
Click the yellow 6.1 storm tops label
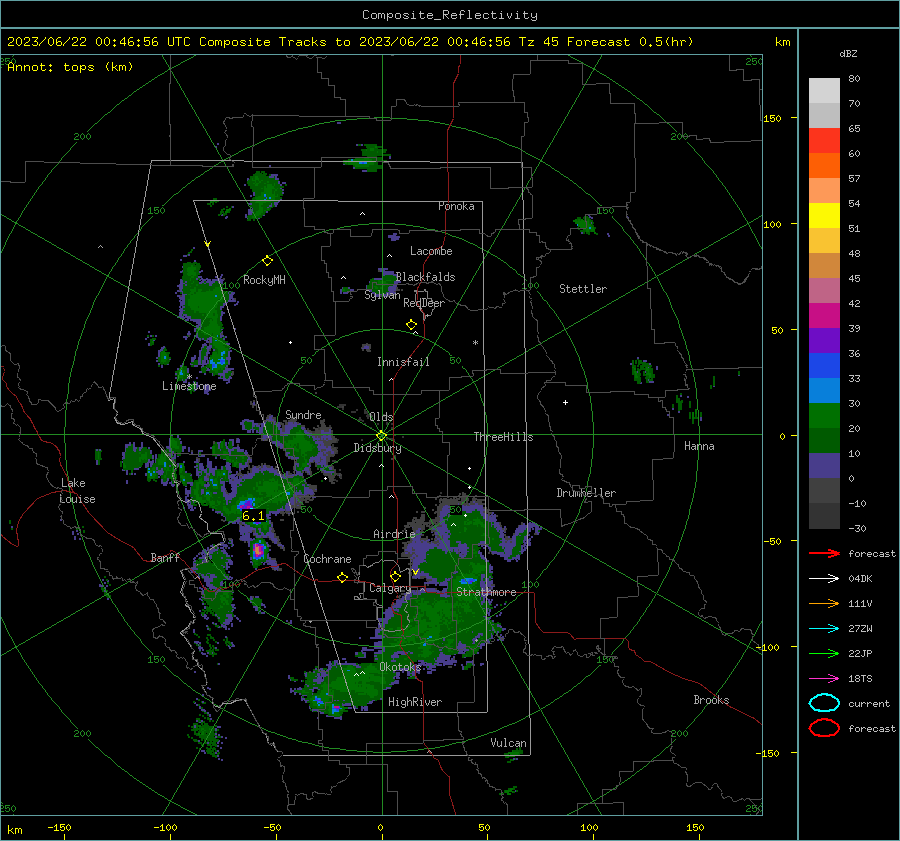pyautogui.click(x=253, y=516)
